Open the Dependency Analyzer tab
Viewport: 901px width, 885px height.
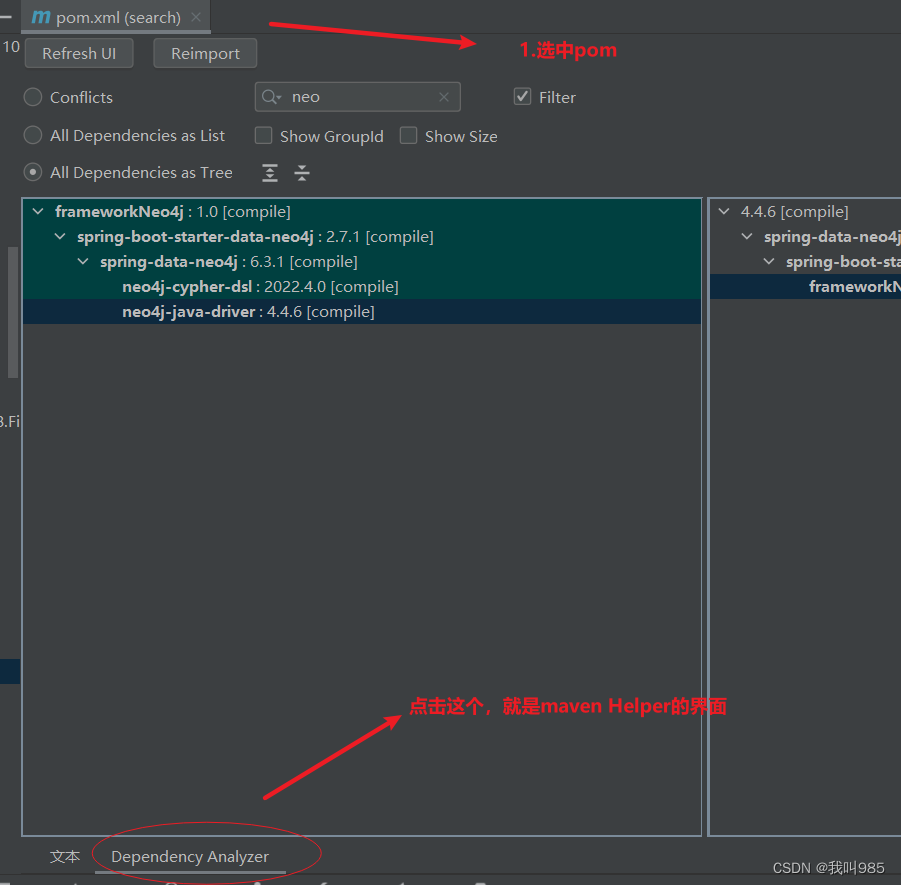pyautogui.click(x=189, y=856)
